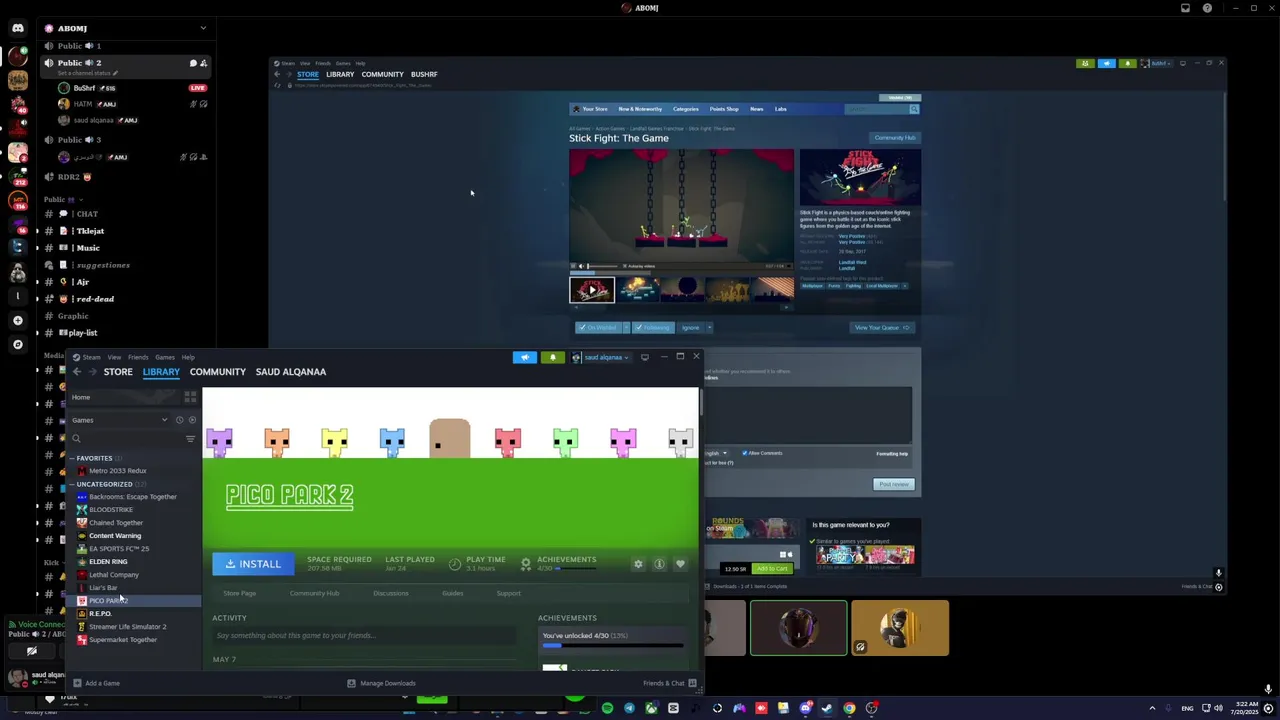Collapse the UNCATEGORIZED category

[x=72, y=484]
